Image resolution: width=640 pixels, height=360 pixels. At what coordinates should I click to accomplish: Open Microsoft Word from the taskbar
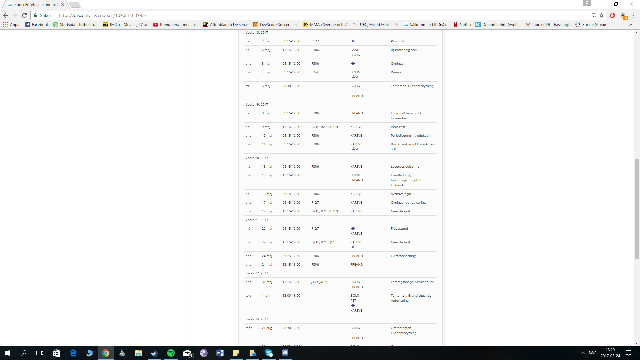(x=220, y=353)
